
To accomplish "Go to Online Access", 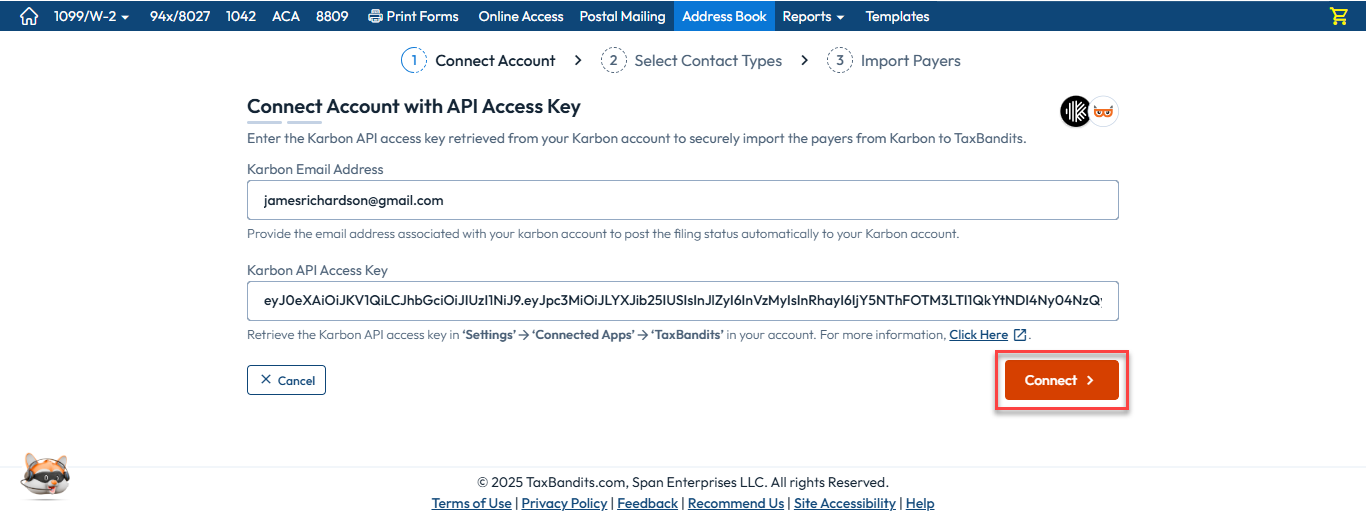I will tap(521, 16).
